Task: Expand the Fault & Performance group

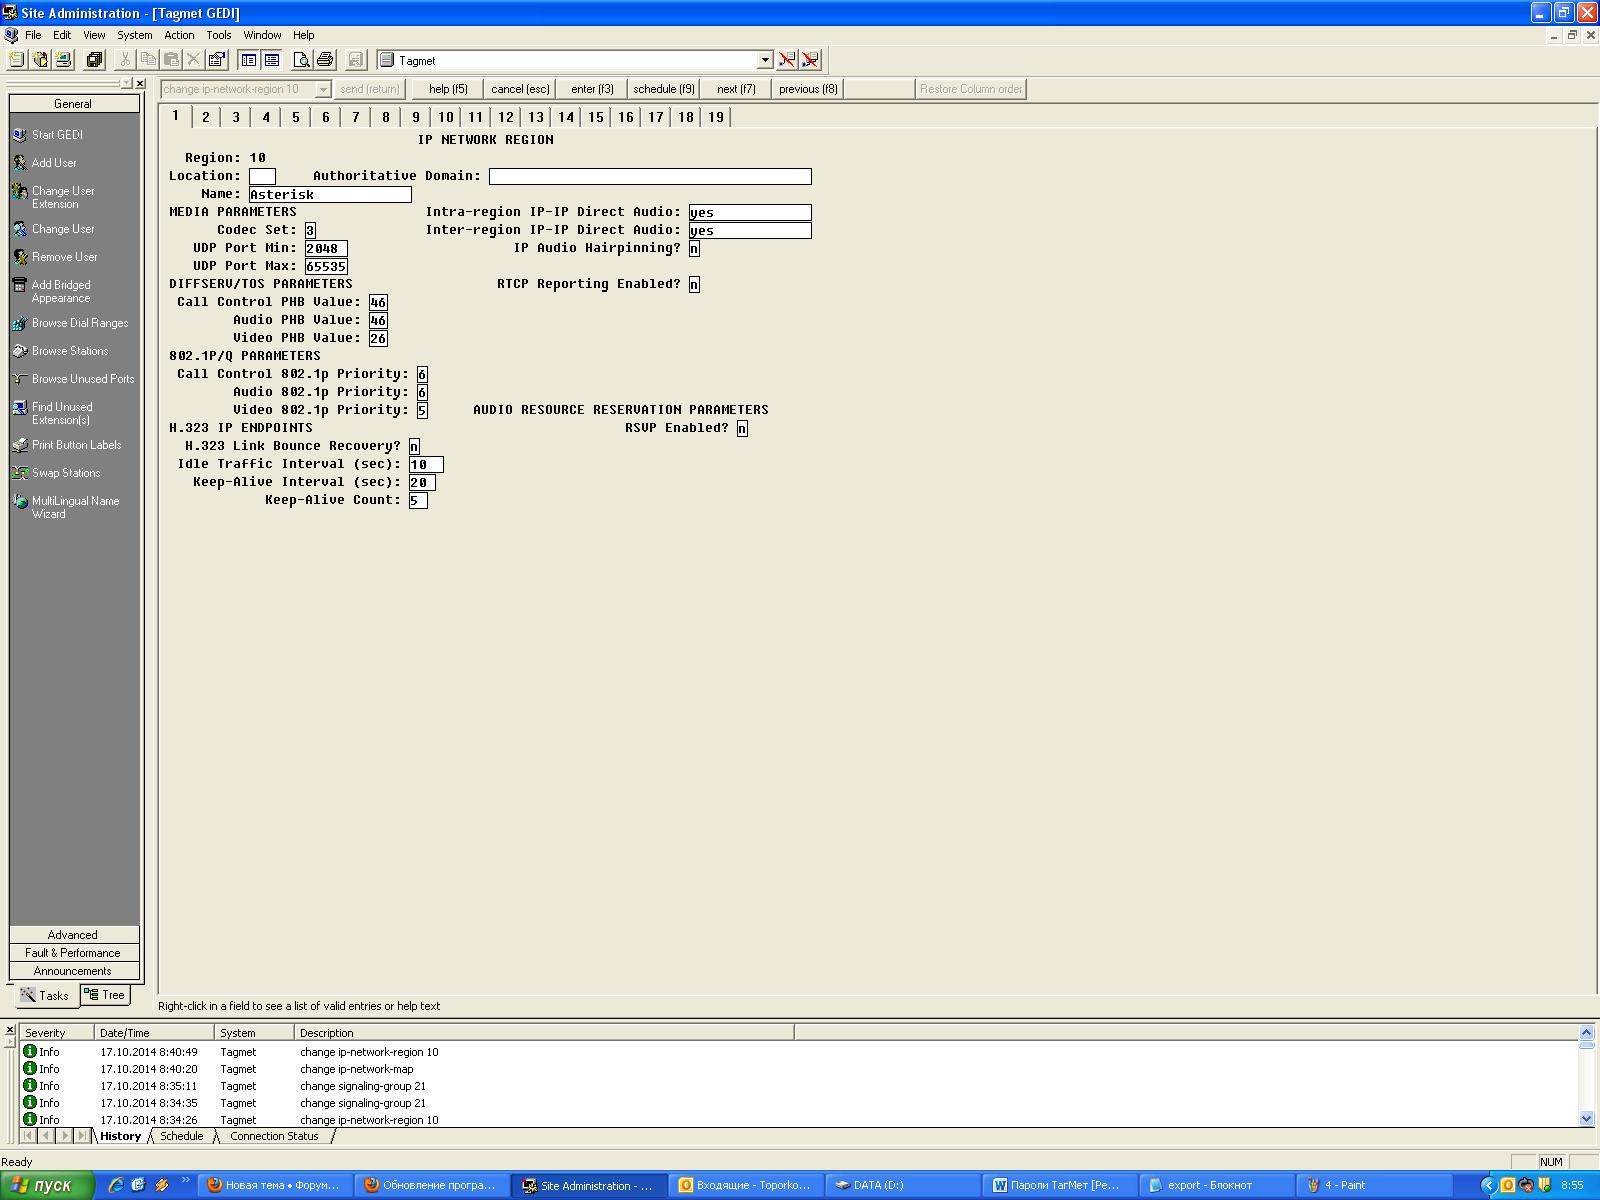Action: pos(74,953)
